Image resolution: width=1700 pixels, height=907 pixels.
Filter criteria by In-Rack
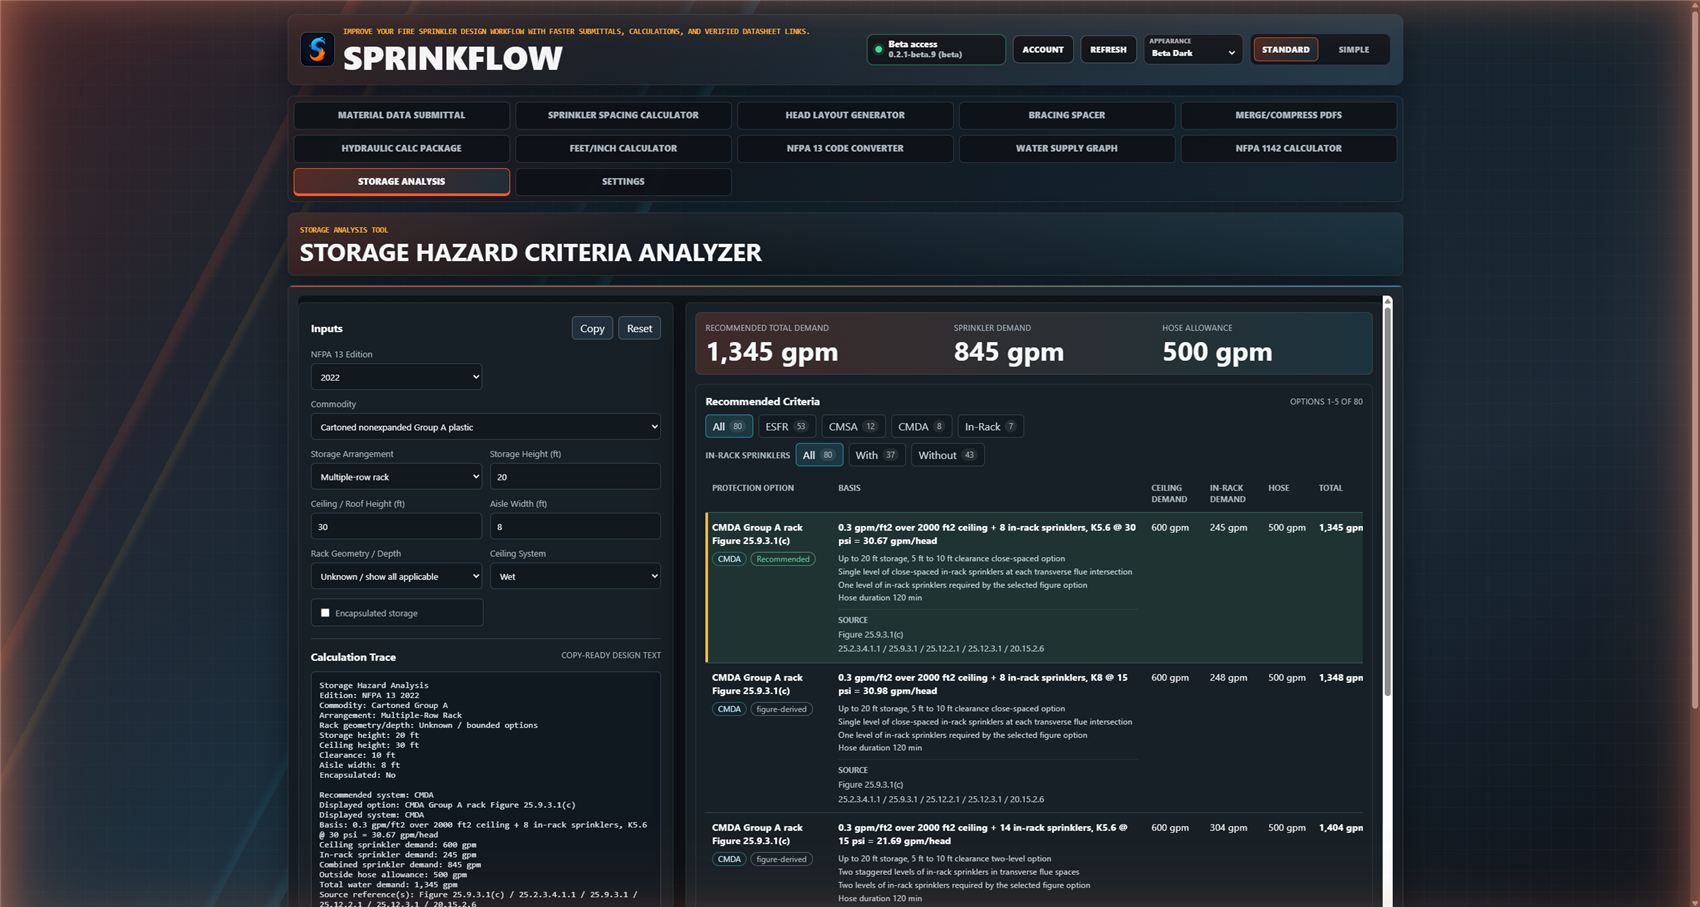click(990, 426)
